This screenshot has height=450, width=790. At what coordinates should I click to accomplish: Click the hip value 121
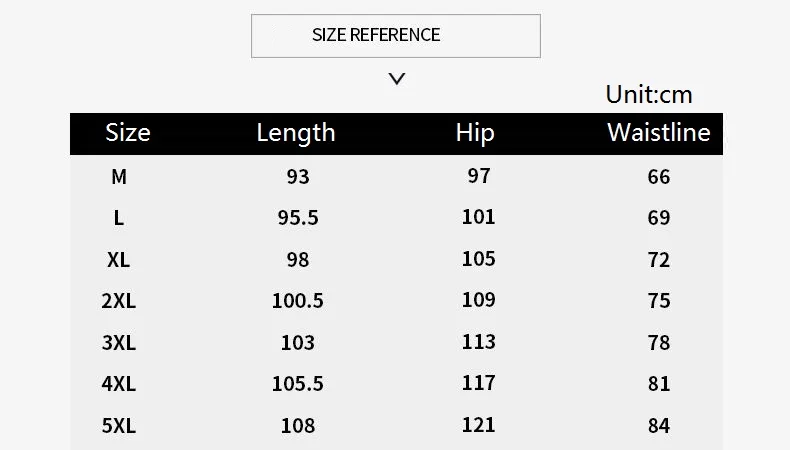pos(479,425)
